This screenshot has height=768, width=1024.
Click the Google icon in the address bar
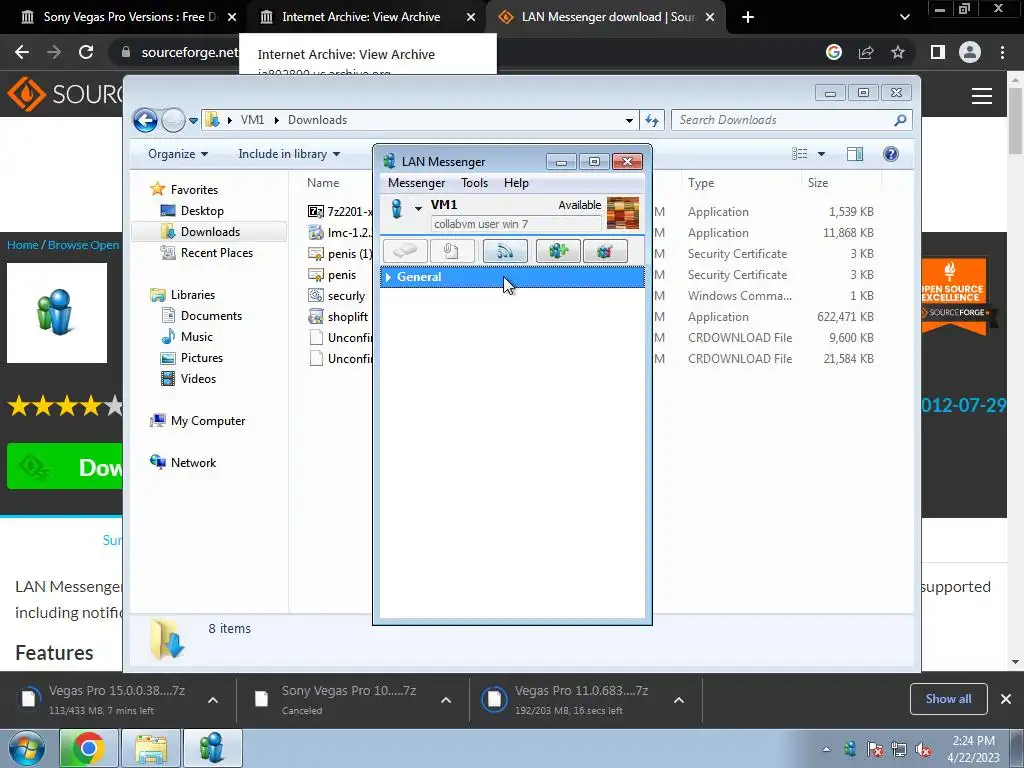[x=834, y=52]
